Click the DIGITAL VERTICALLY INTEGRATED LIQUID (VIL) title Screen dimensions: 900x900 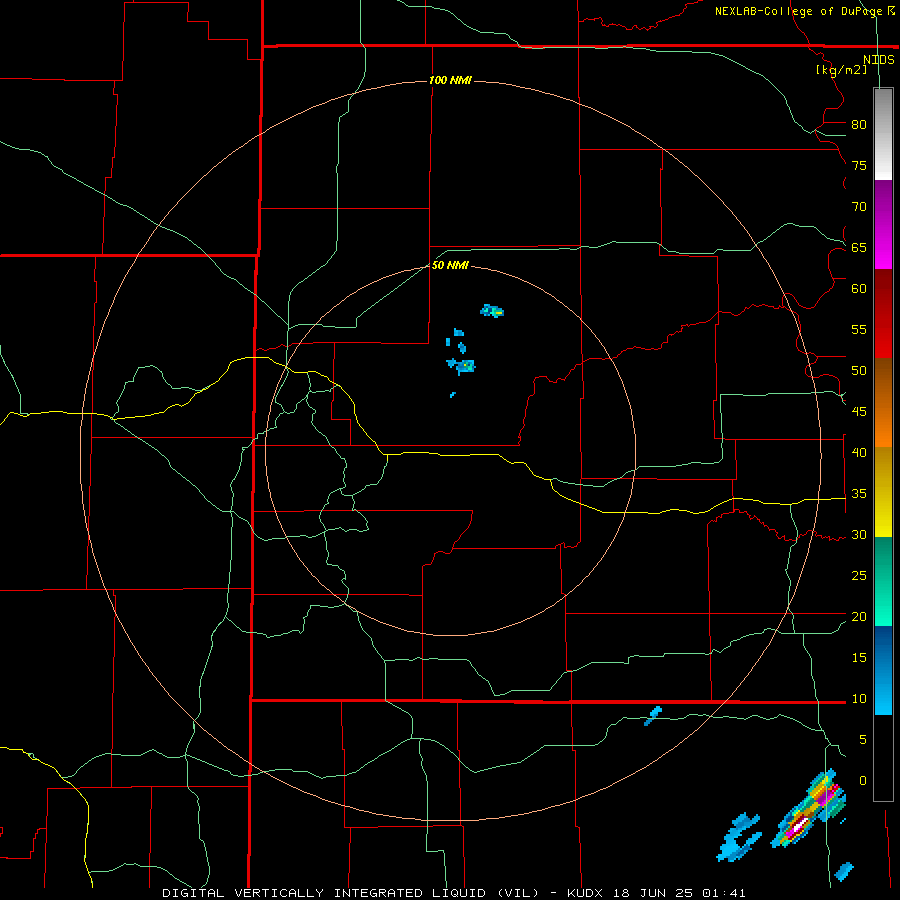(x=350, y=893)
